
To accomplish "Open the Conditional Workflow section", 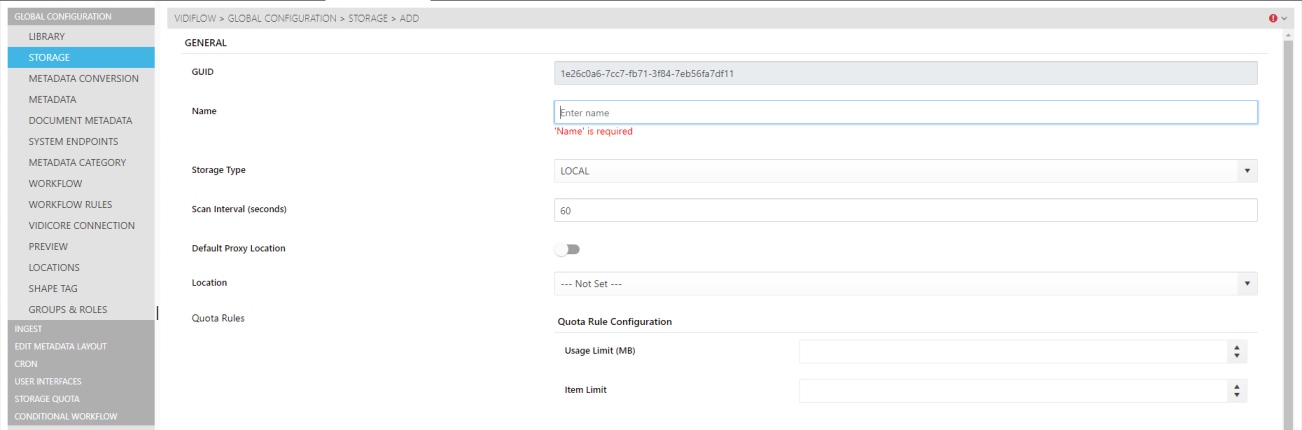I will click(66, 416).
